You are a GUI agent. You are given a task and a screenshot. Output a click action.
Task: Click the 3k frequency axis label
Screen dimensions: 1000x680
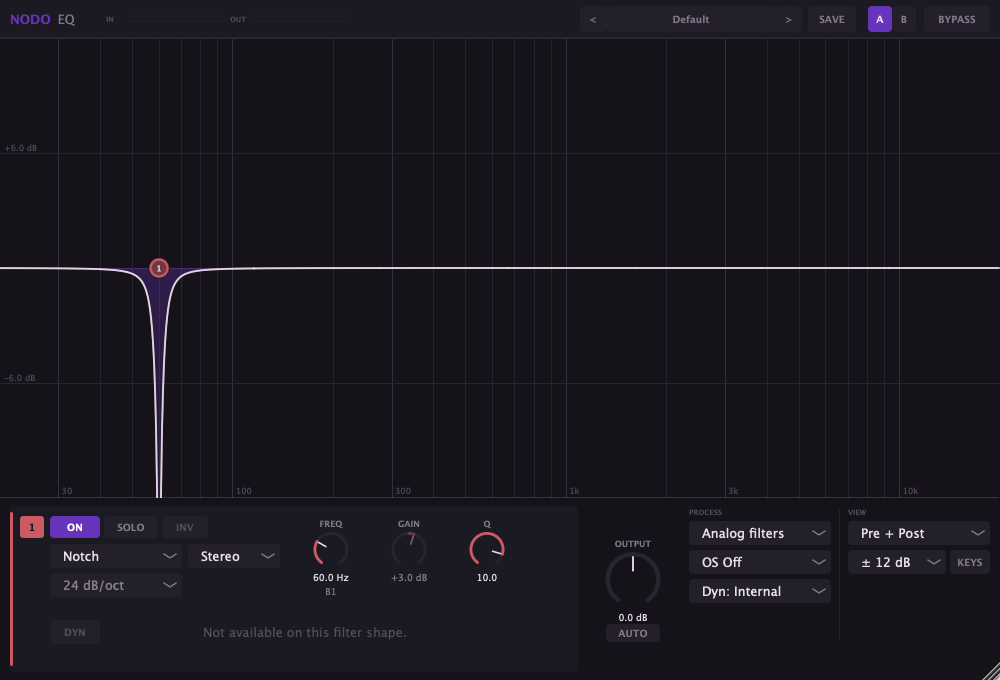click(x=733, y=491)
